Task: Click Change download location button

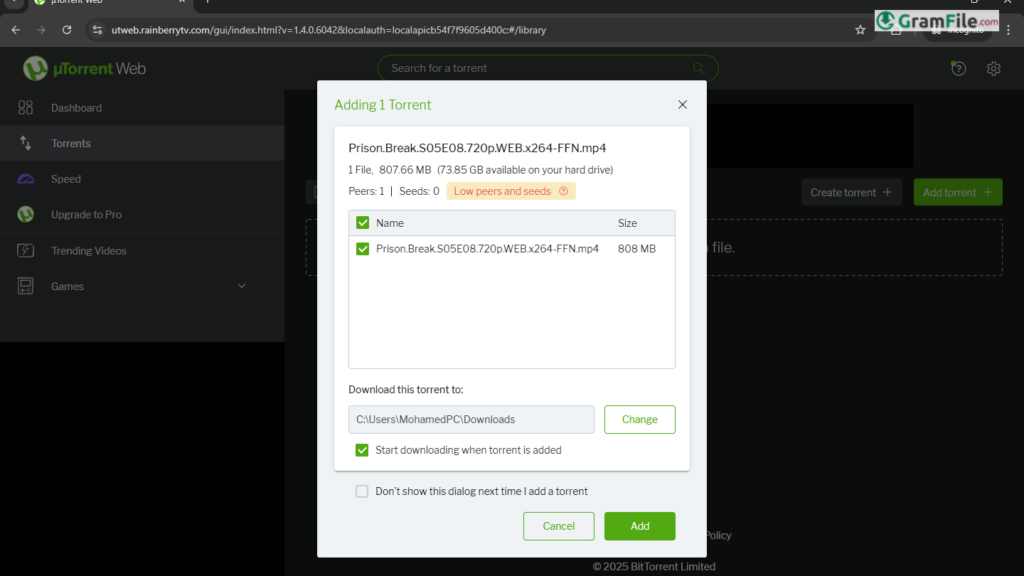Action: coord(639,419)
